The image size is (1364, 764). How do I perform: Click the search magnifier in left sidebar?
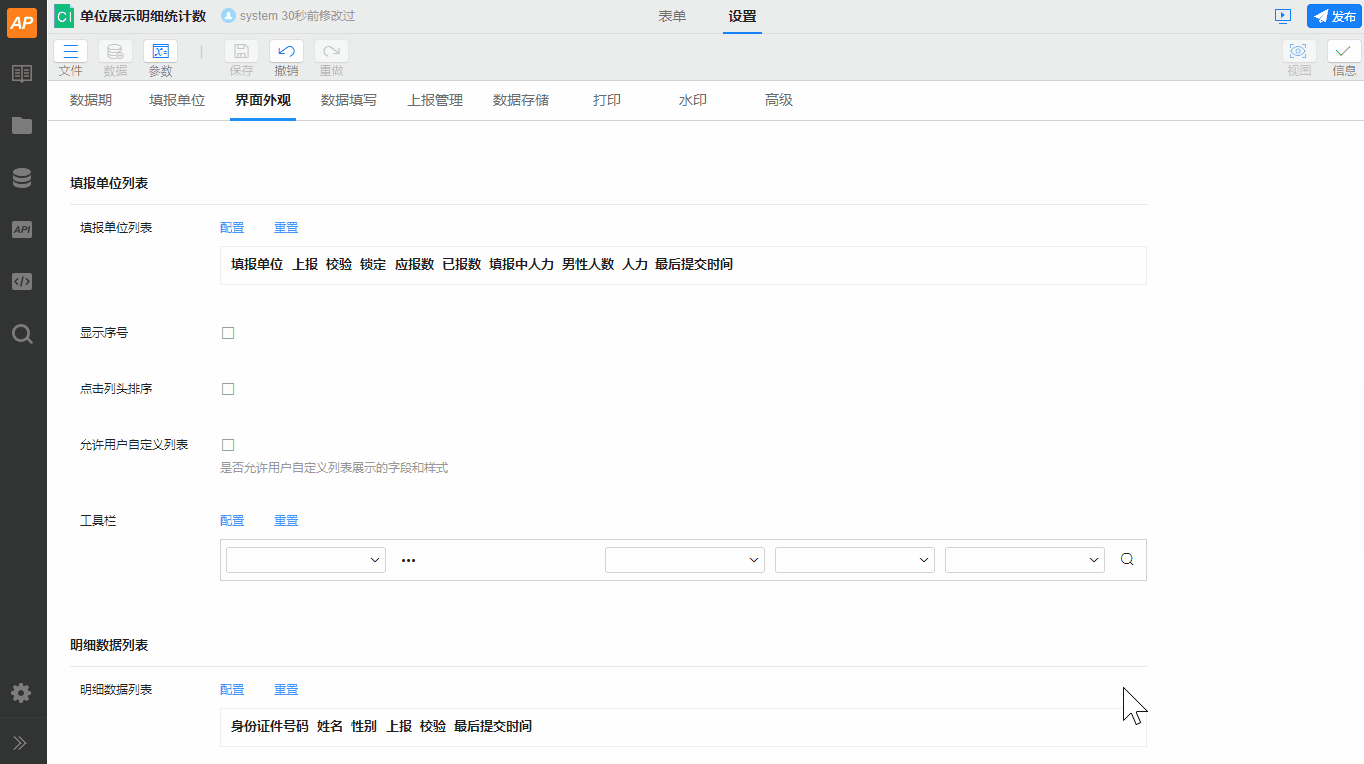coord(22,334)
